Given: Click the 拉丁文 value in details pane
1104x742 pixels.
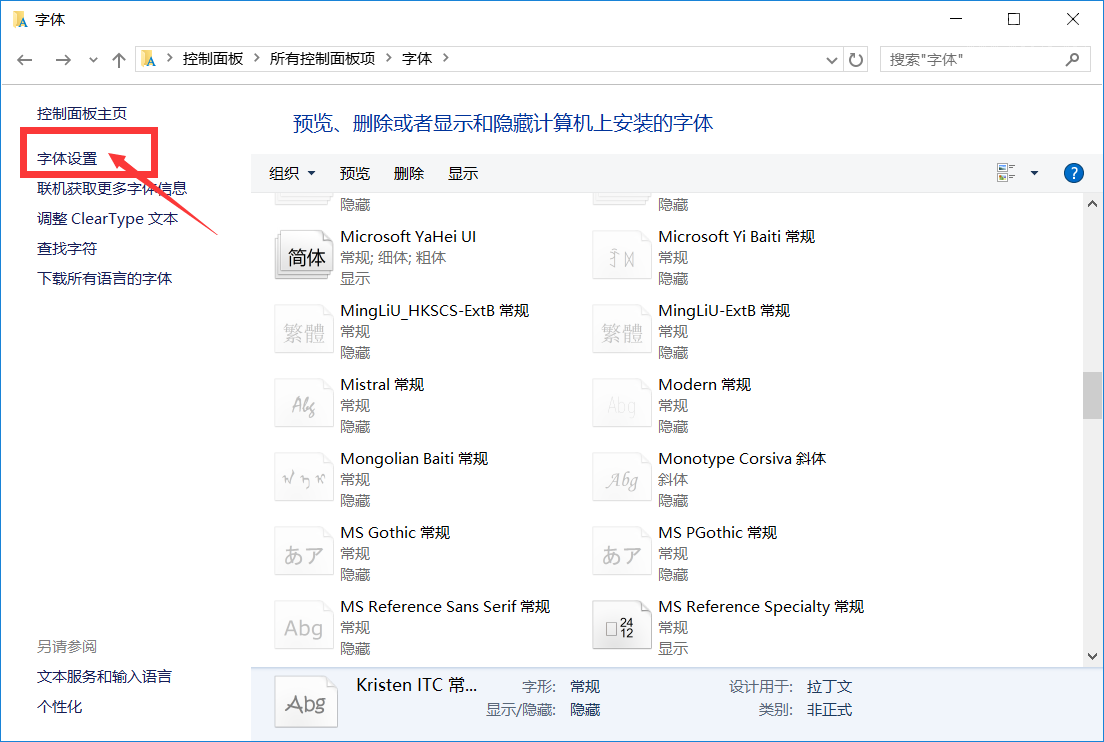Looking at the screenshot, I should point(829,686).
